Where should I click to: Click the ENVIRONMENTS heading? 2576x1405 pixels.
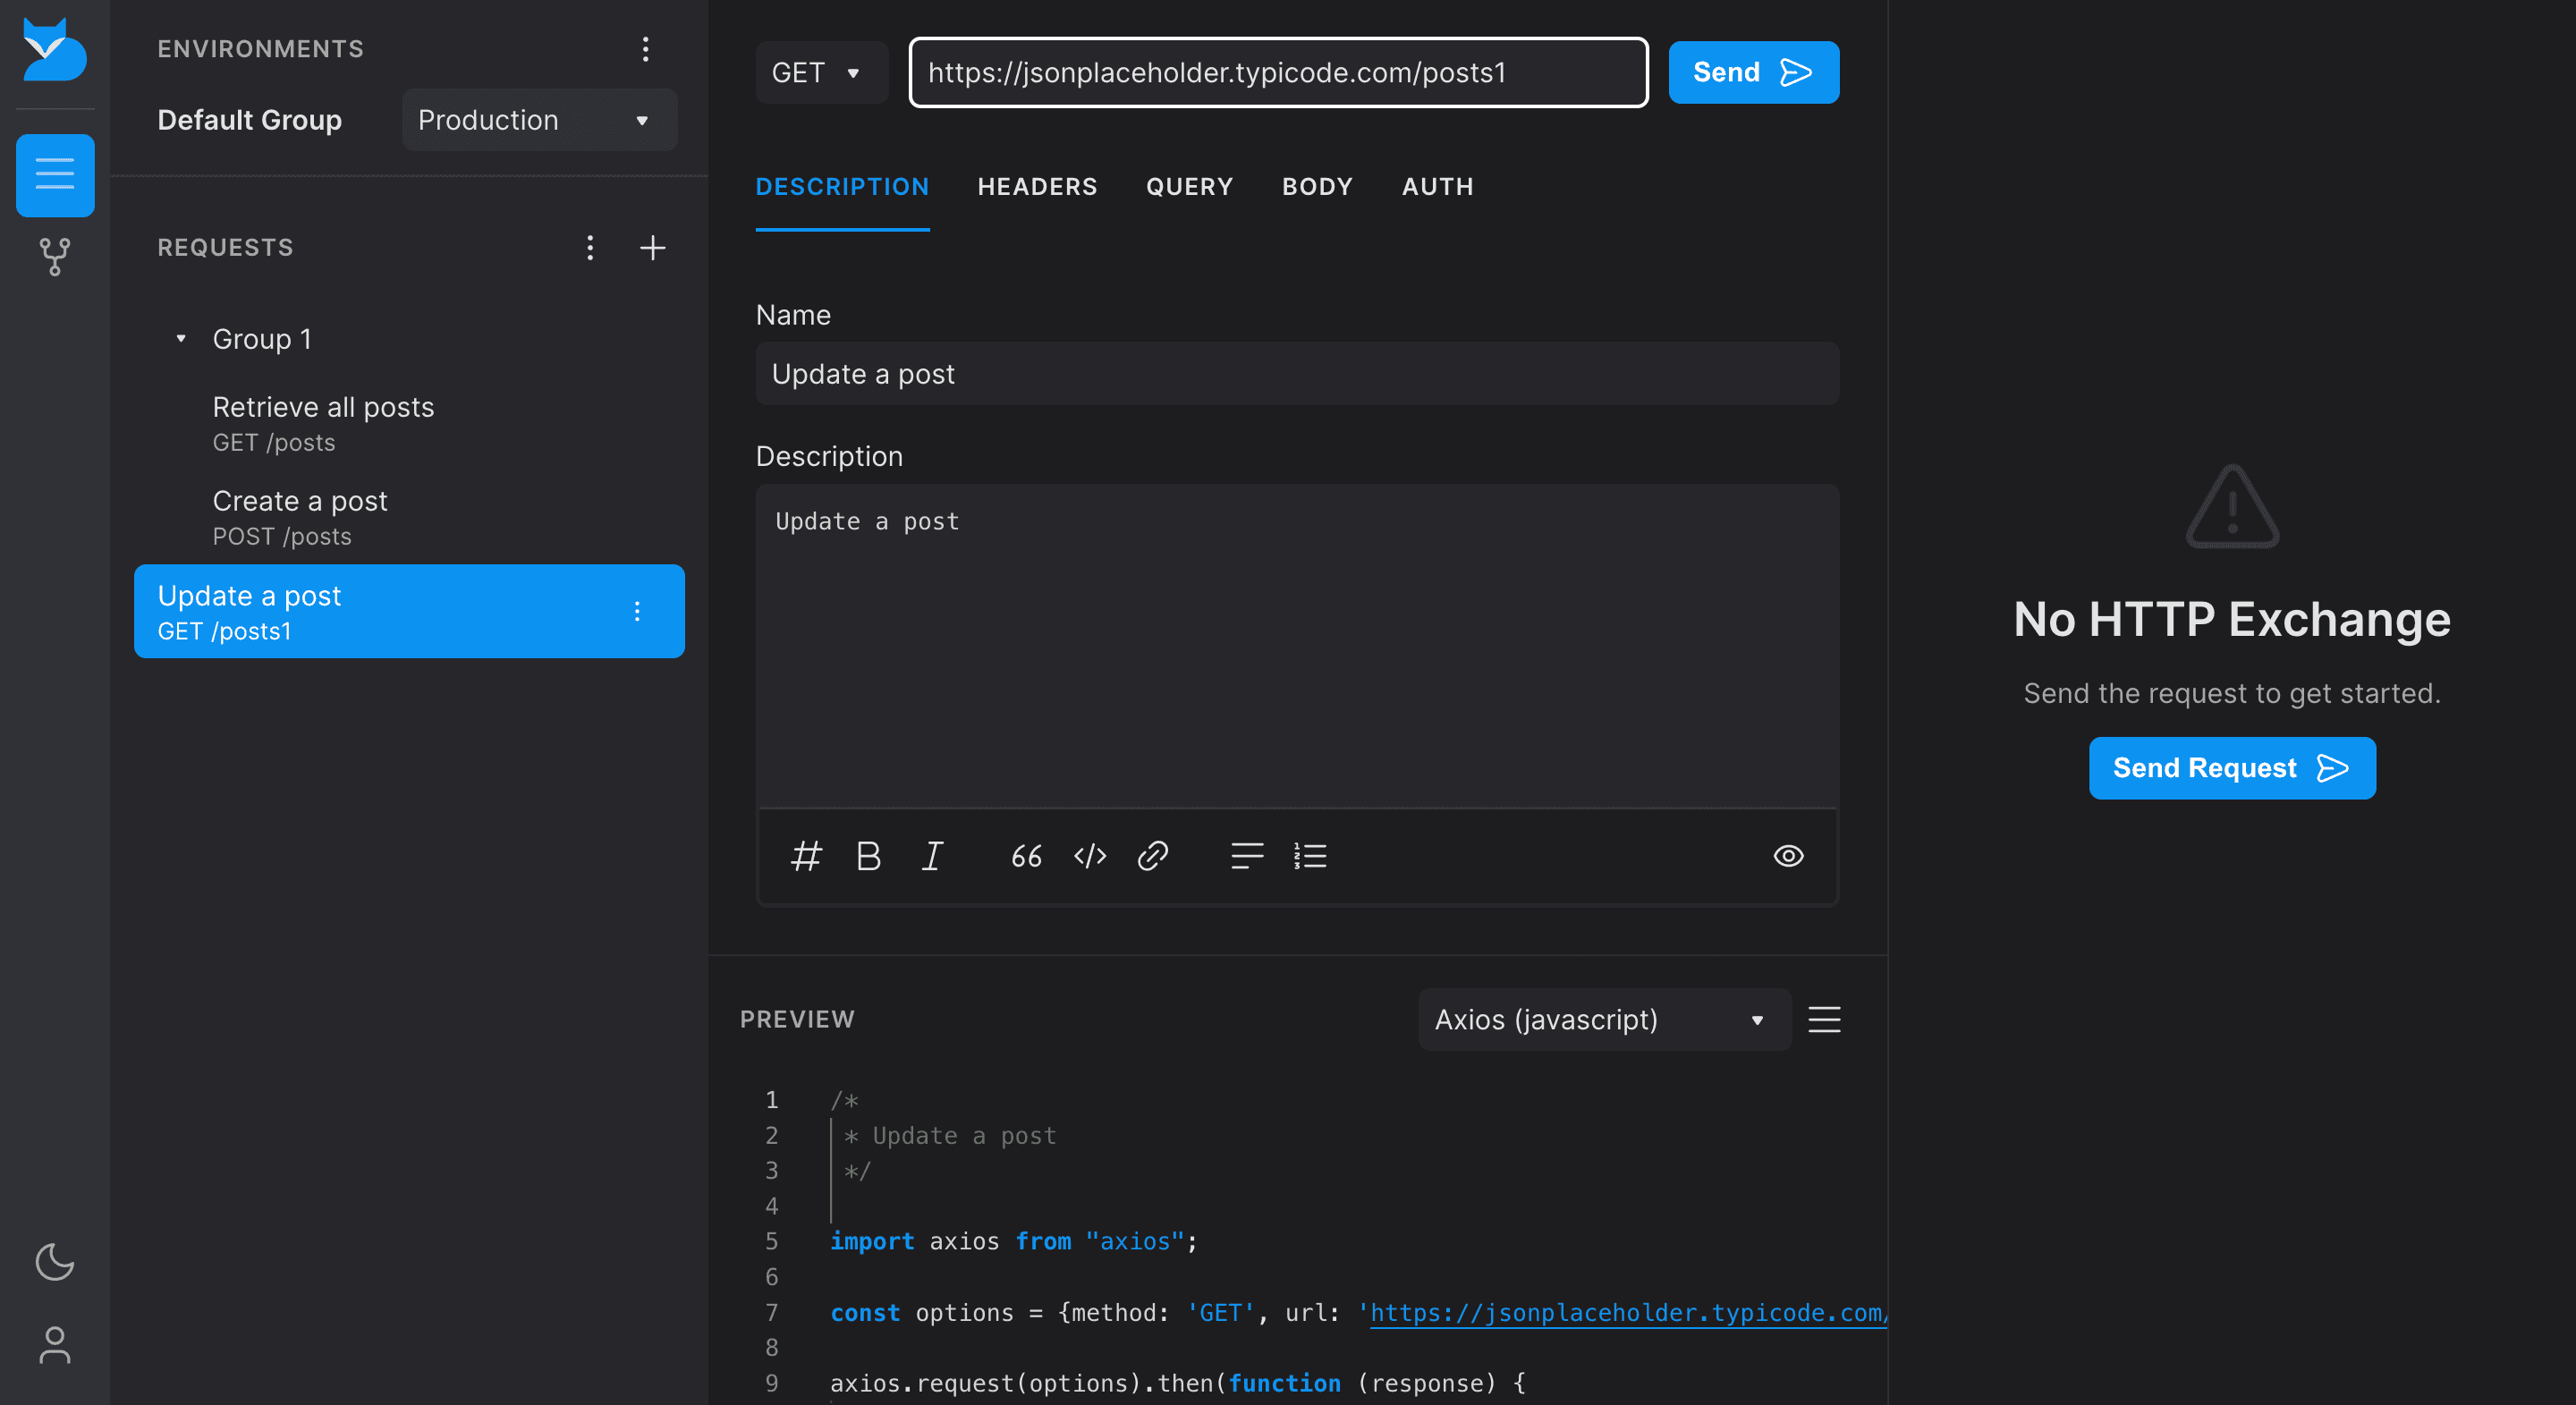(260, 49)
